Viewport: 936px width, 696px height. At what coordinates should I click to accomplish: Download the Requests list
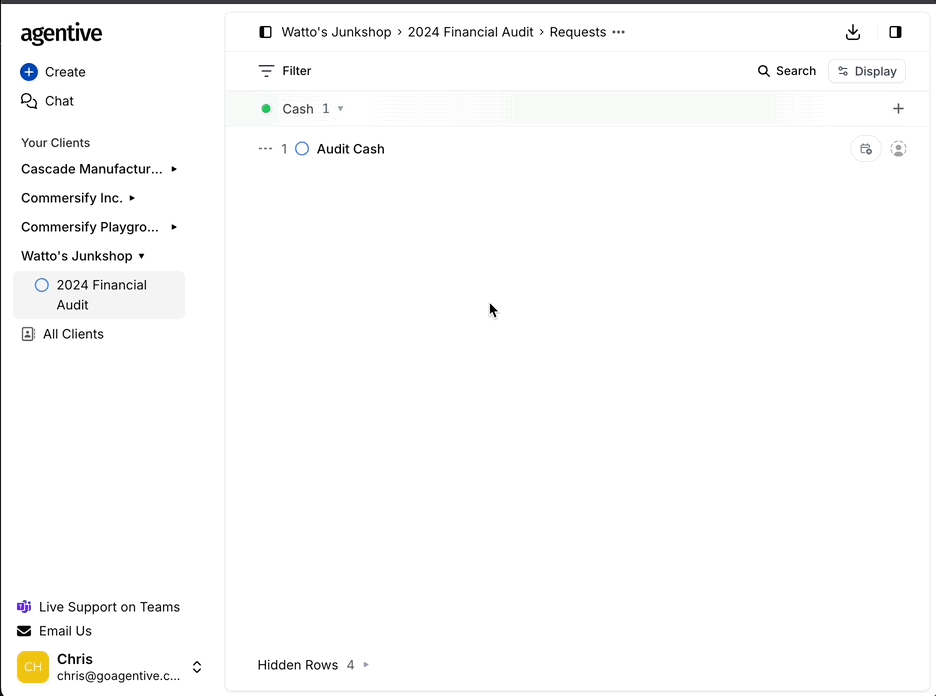[853, 32]
